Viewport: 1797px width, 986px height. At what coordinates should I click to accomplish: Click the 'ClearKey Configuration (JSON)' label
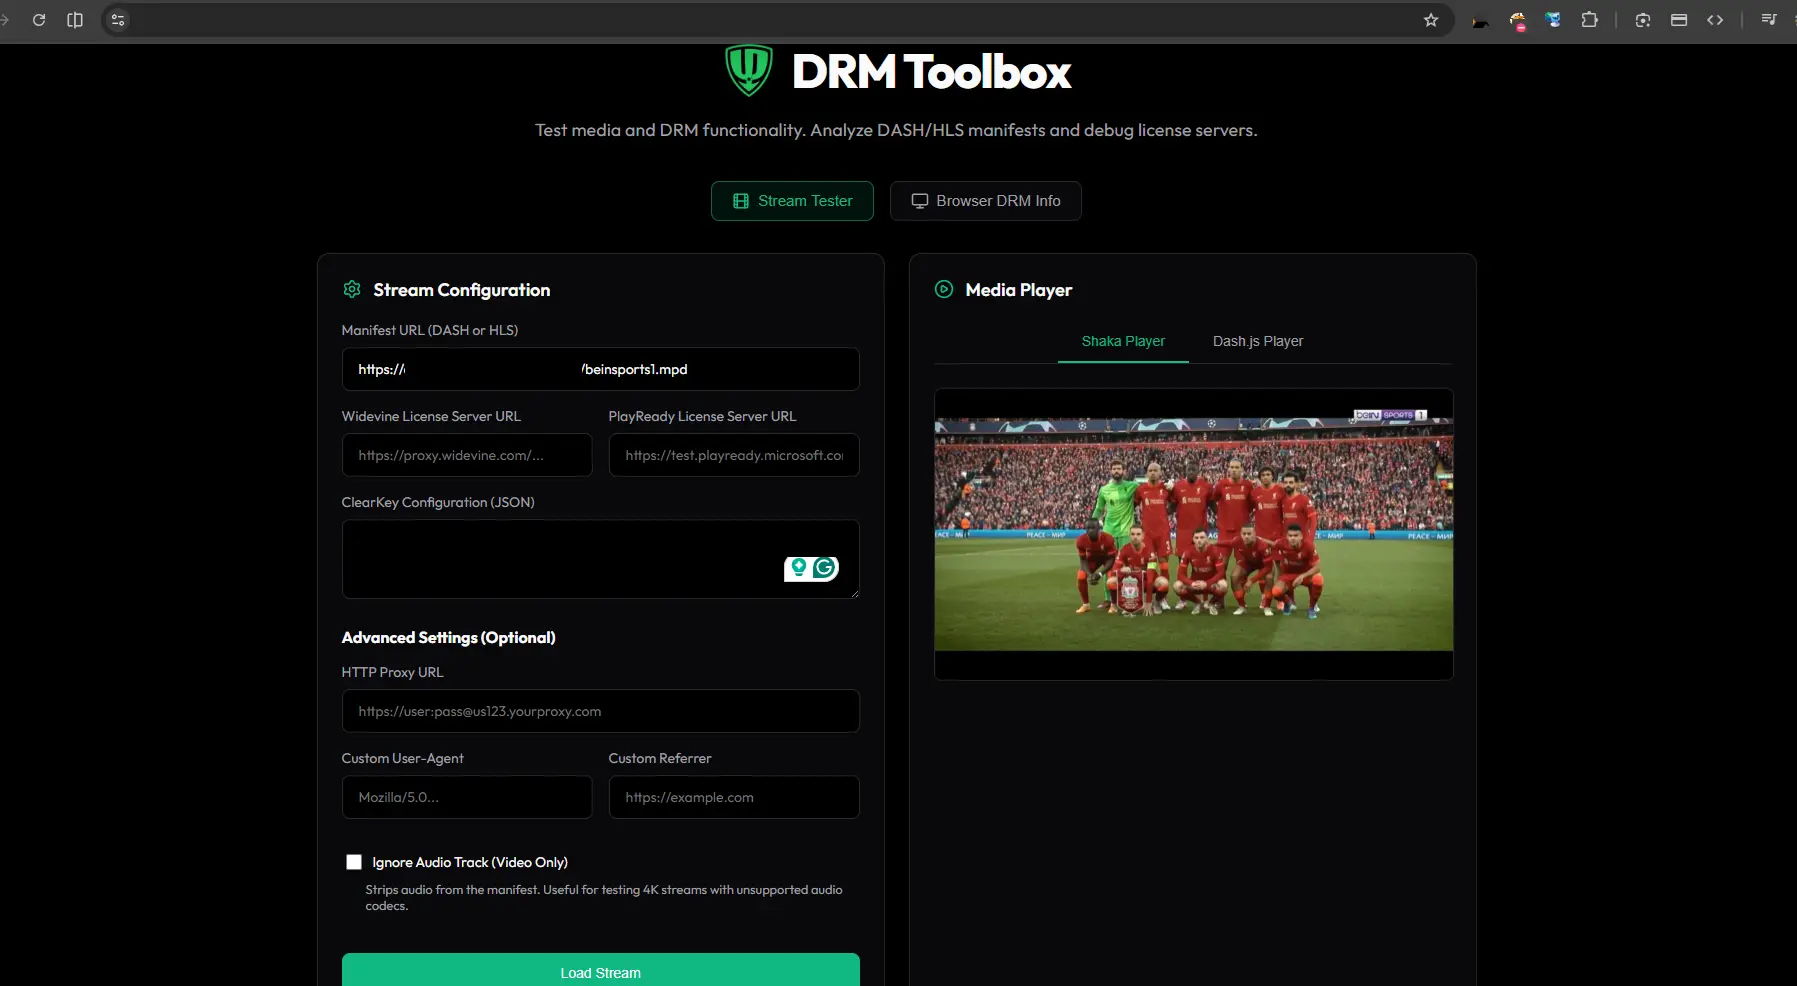[x=438, y=502]
